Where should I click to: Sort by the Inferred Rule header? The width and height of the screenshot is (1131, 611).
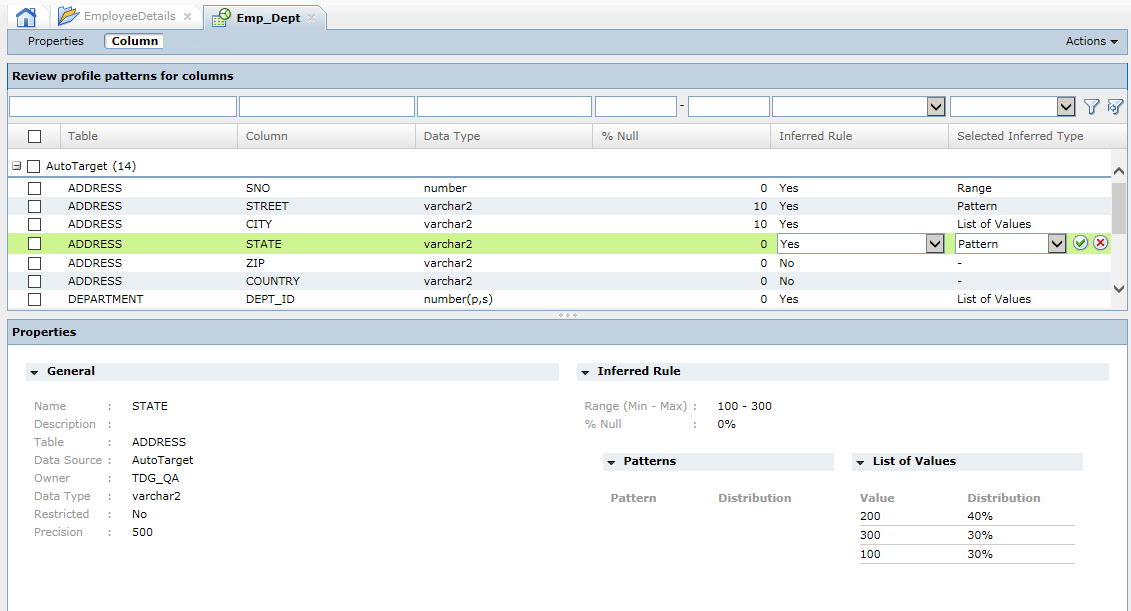pyautogui.click(x=859, y=136)
